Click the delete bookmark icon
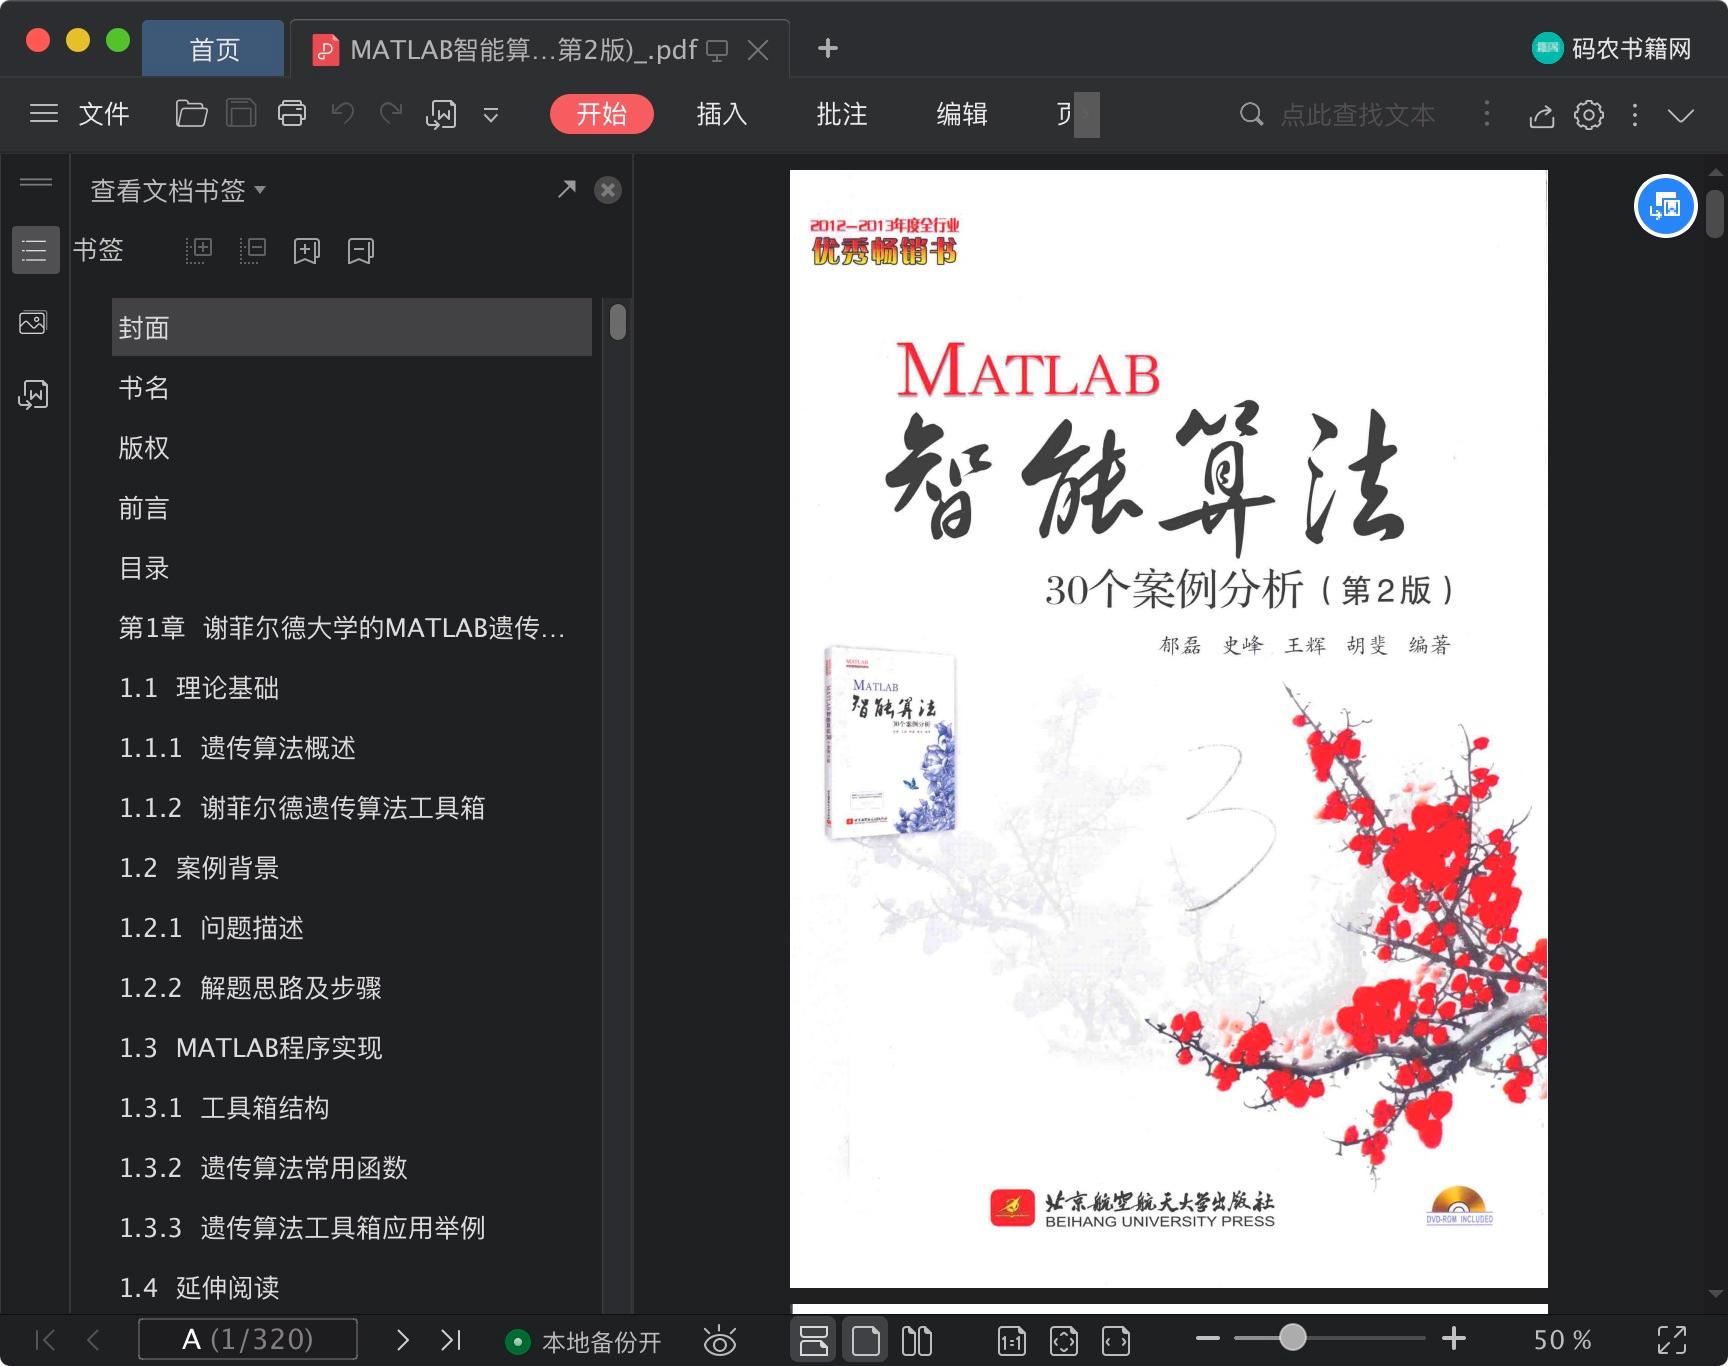Viewport: 1728px width, 1366px height. (x=361, y=251)
